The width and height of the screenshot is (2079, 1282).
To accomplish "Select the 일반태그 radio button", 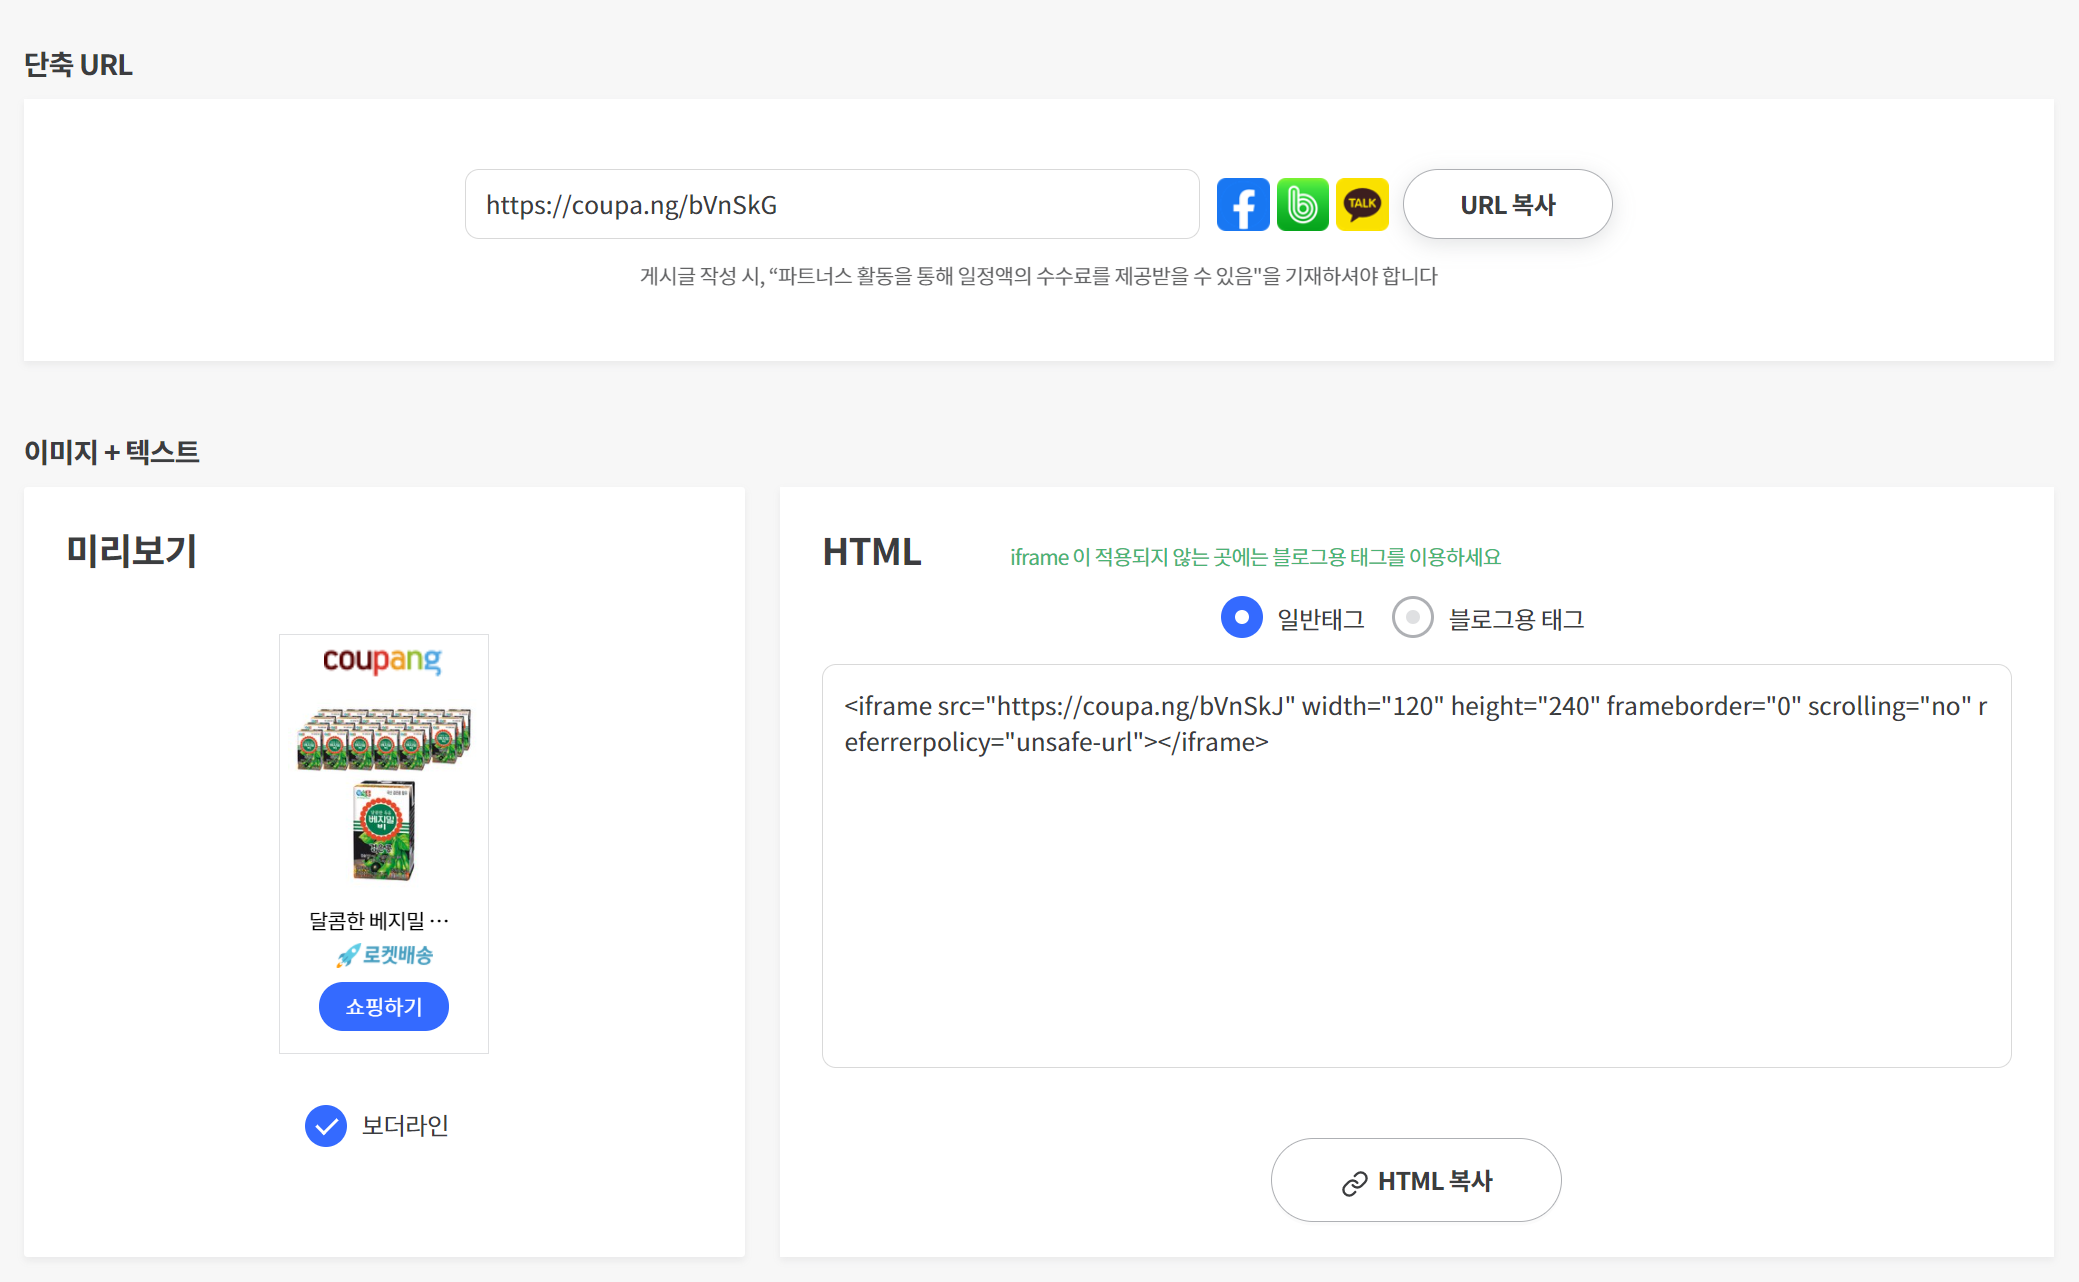I will coord(1241,618).
